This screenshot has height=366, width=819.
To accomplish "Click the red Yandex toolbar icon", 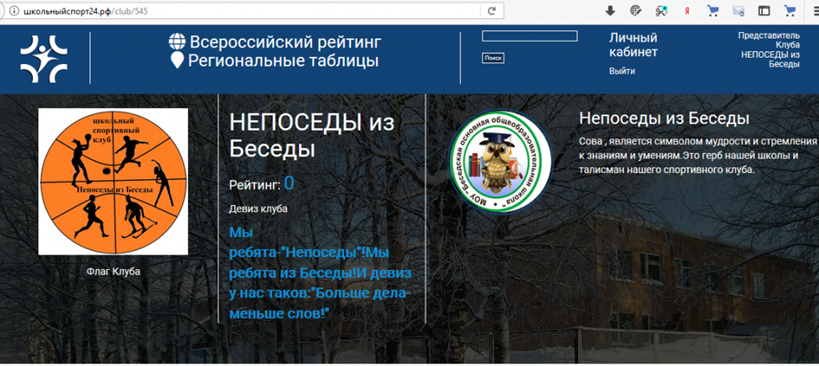I will pos(687,10).
